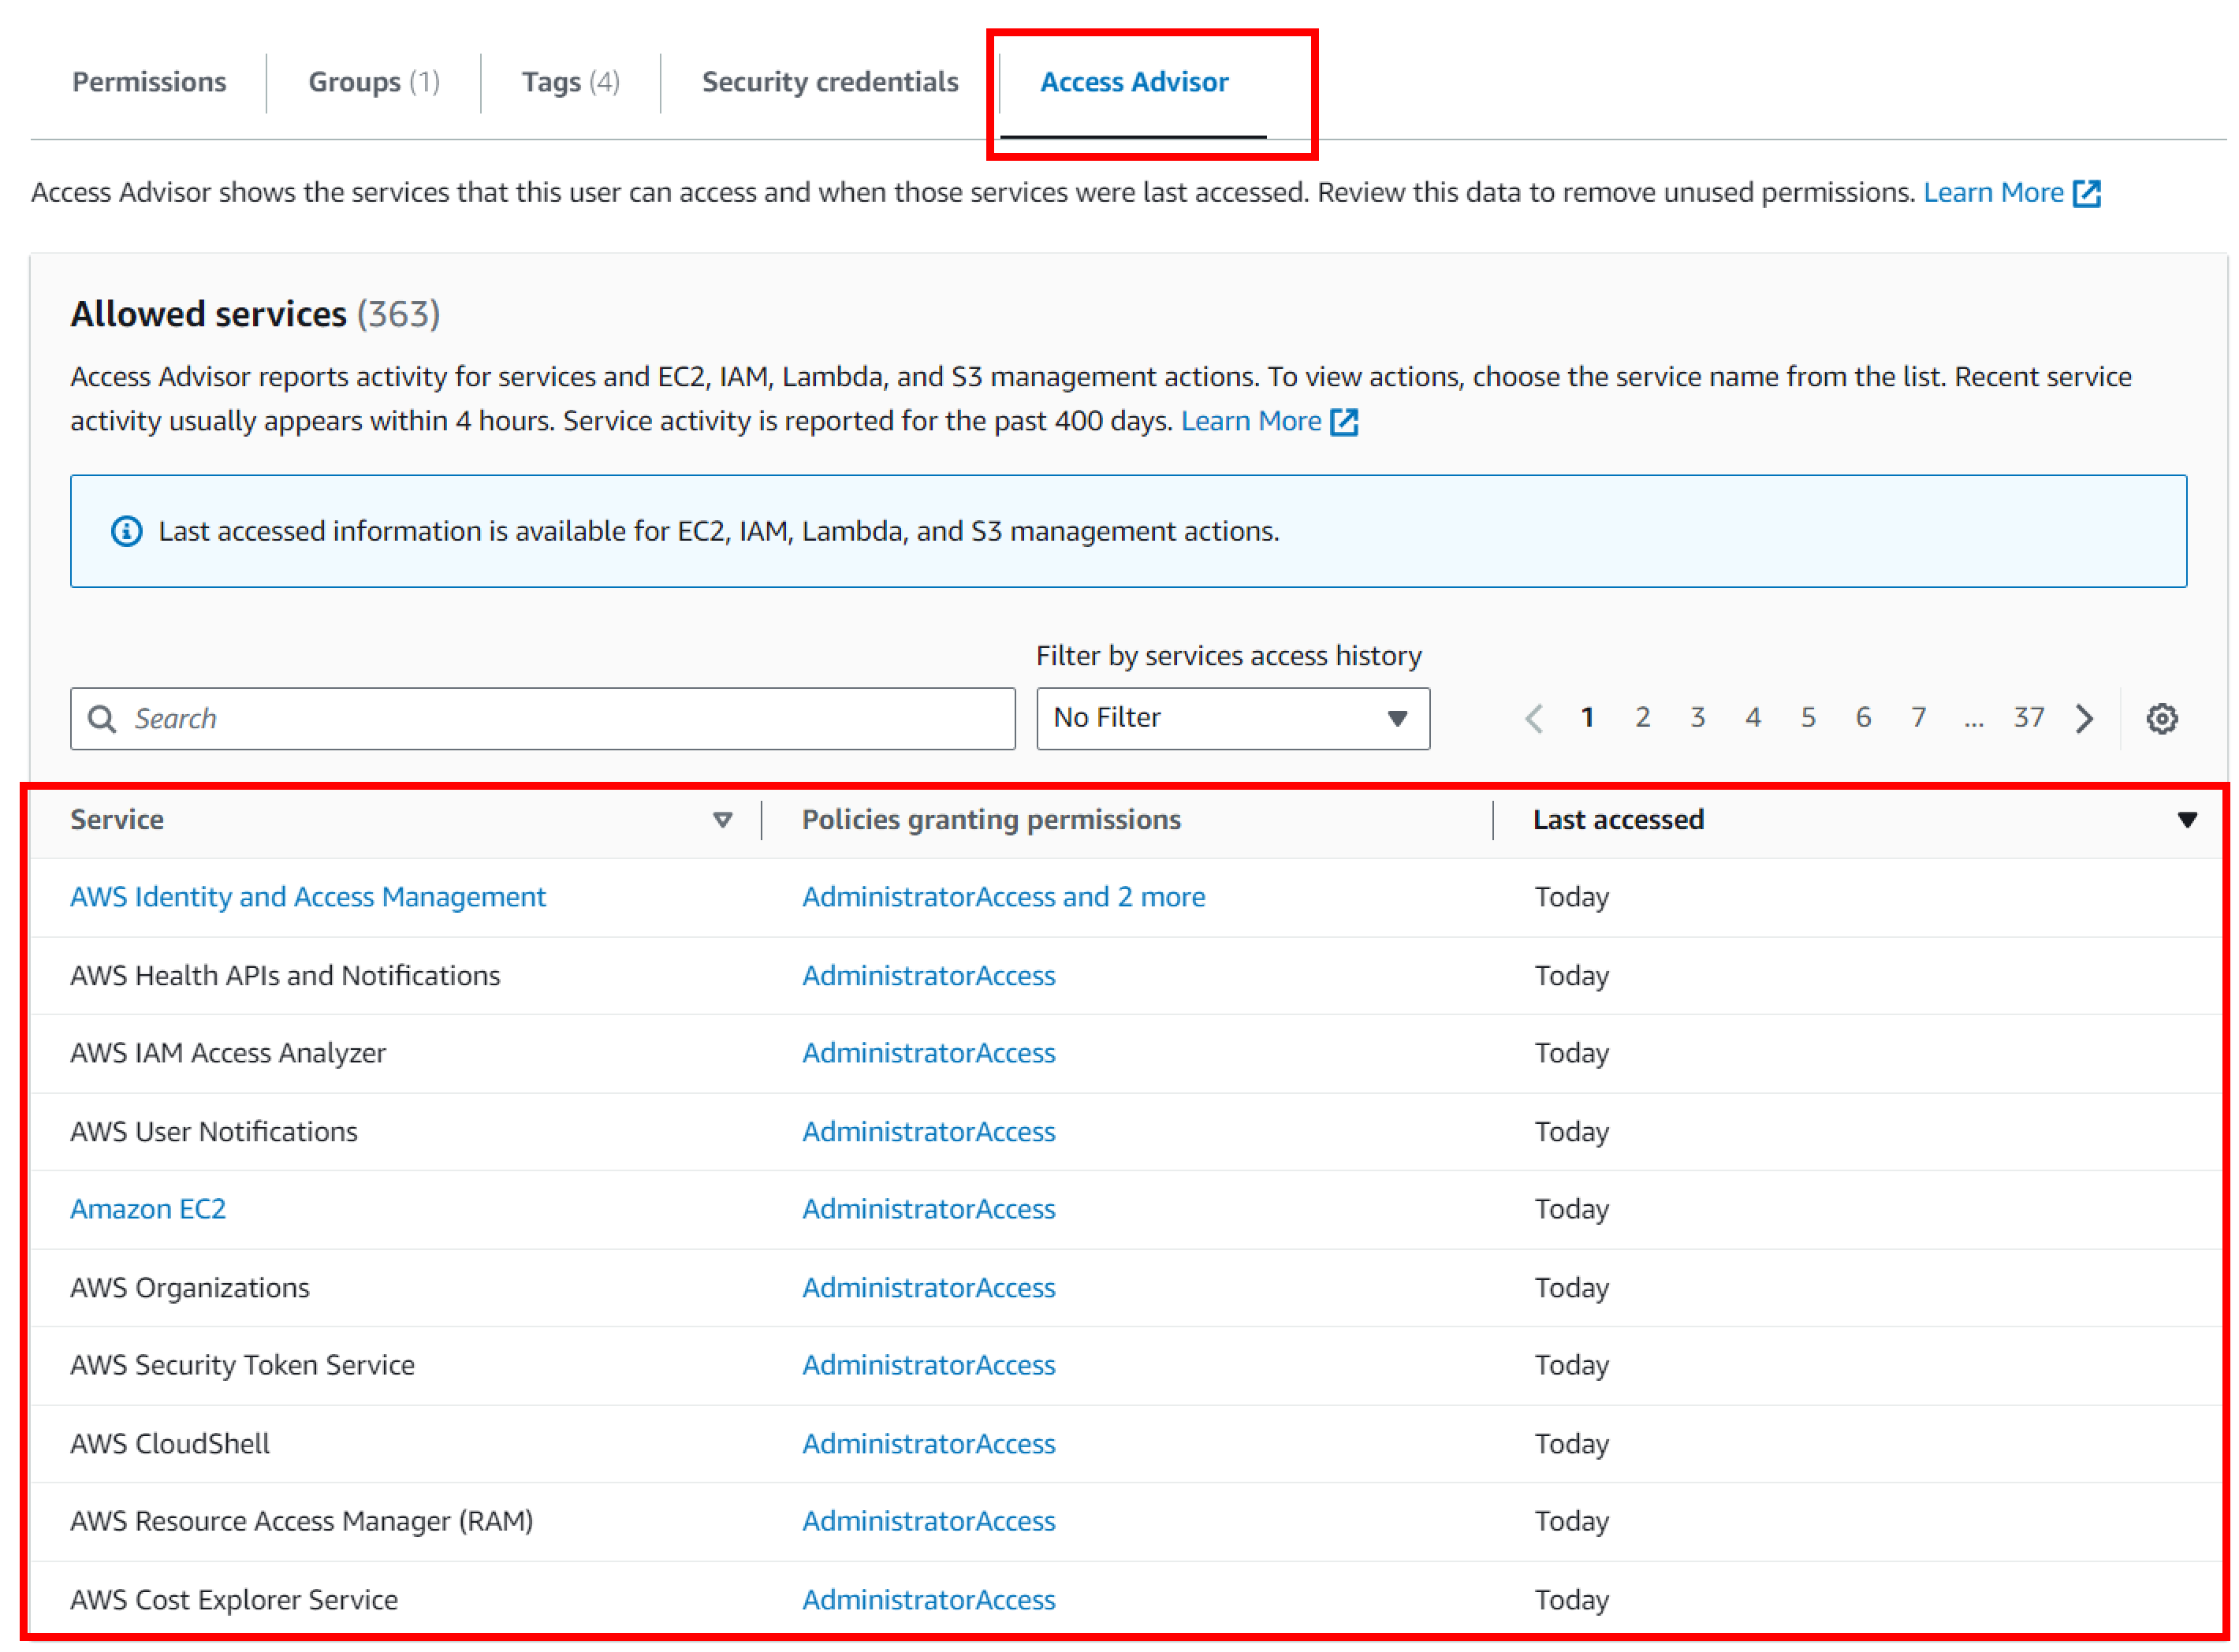
Task: Go to next page arrow
Action: pos(2085,718)
